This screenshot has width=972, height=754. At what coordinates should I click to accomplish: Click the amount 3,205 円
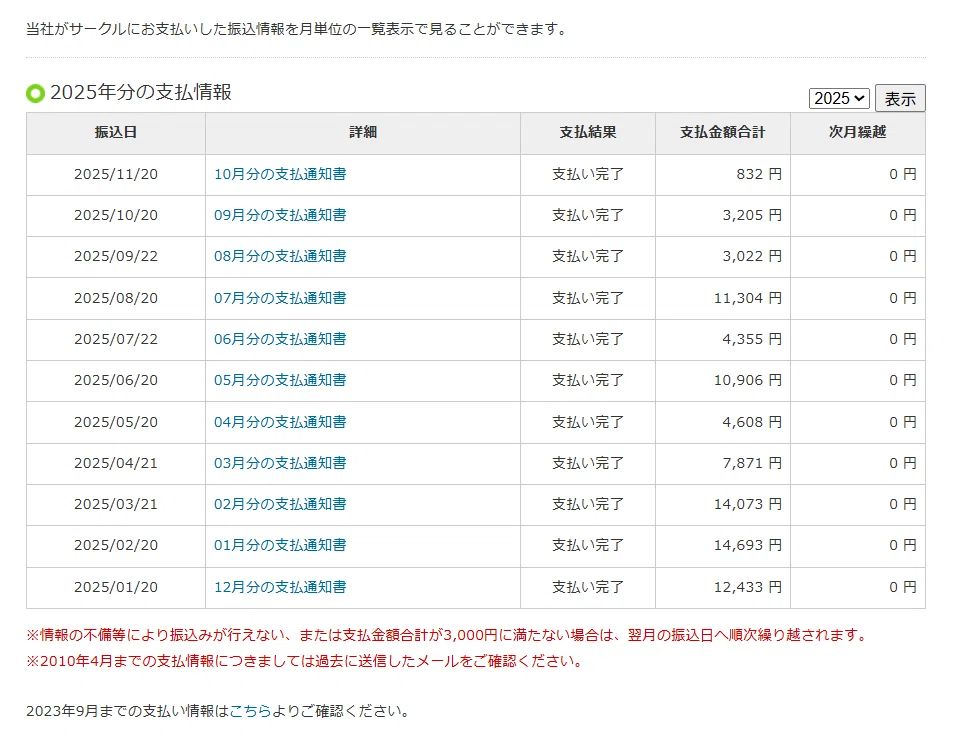752,215
